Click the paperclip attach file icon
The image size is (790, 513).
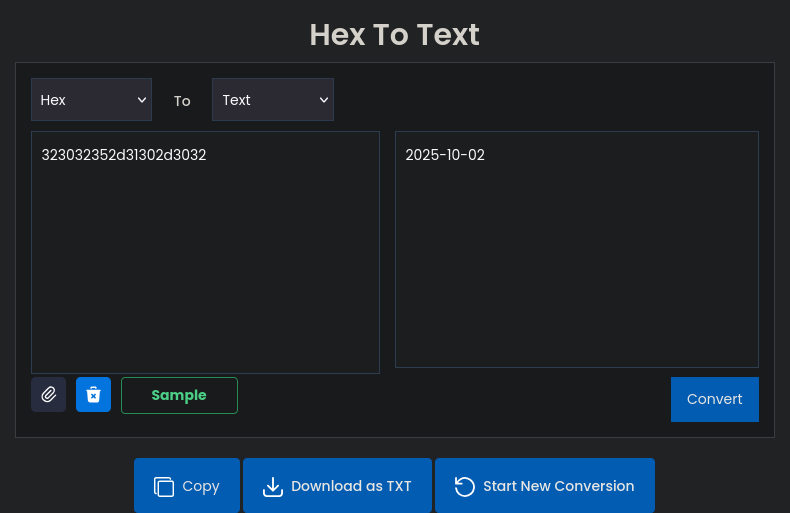pos(48,395)
